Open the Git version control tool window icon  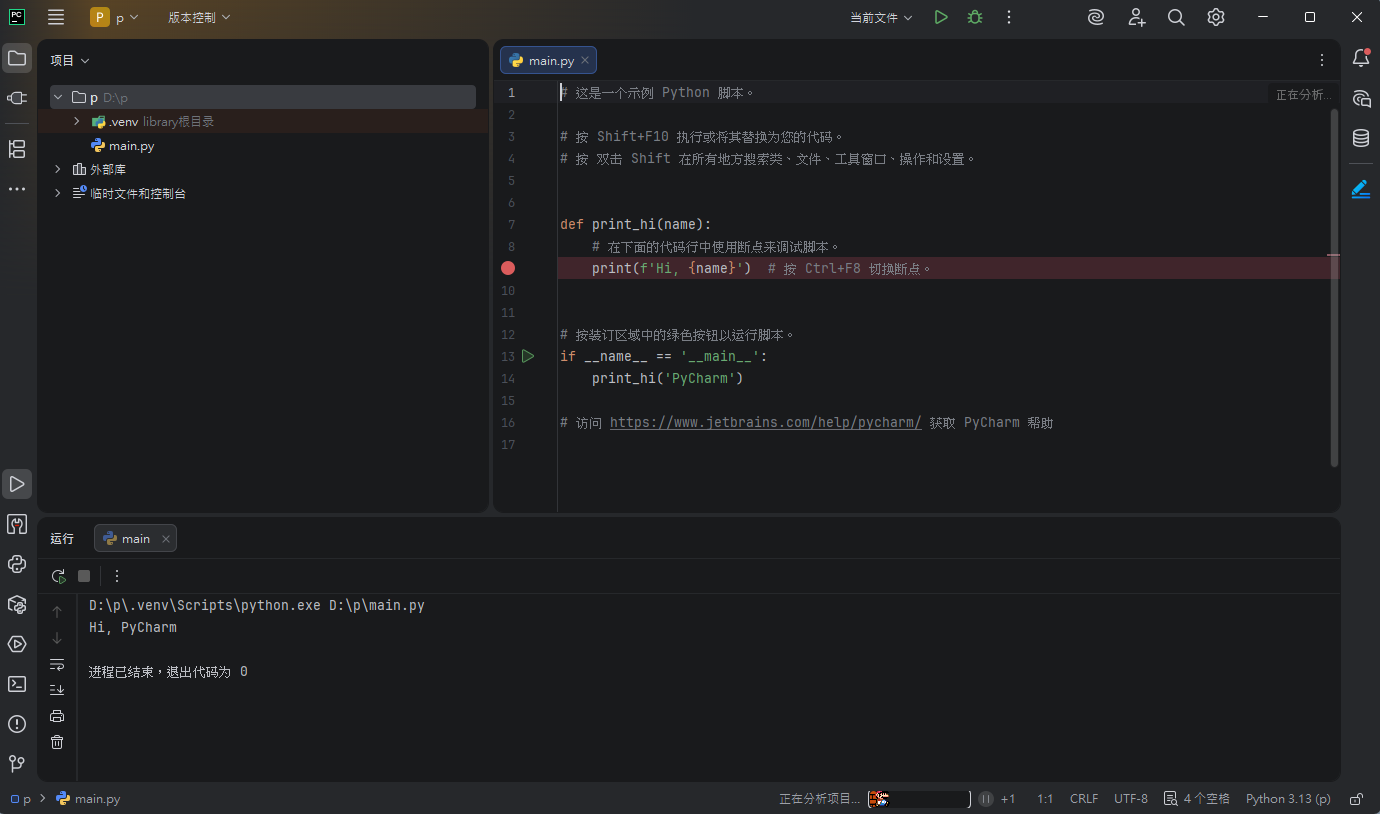click(x=17, y=764)
